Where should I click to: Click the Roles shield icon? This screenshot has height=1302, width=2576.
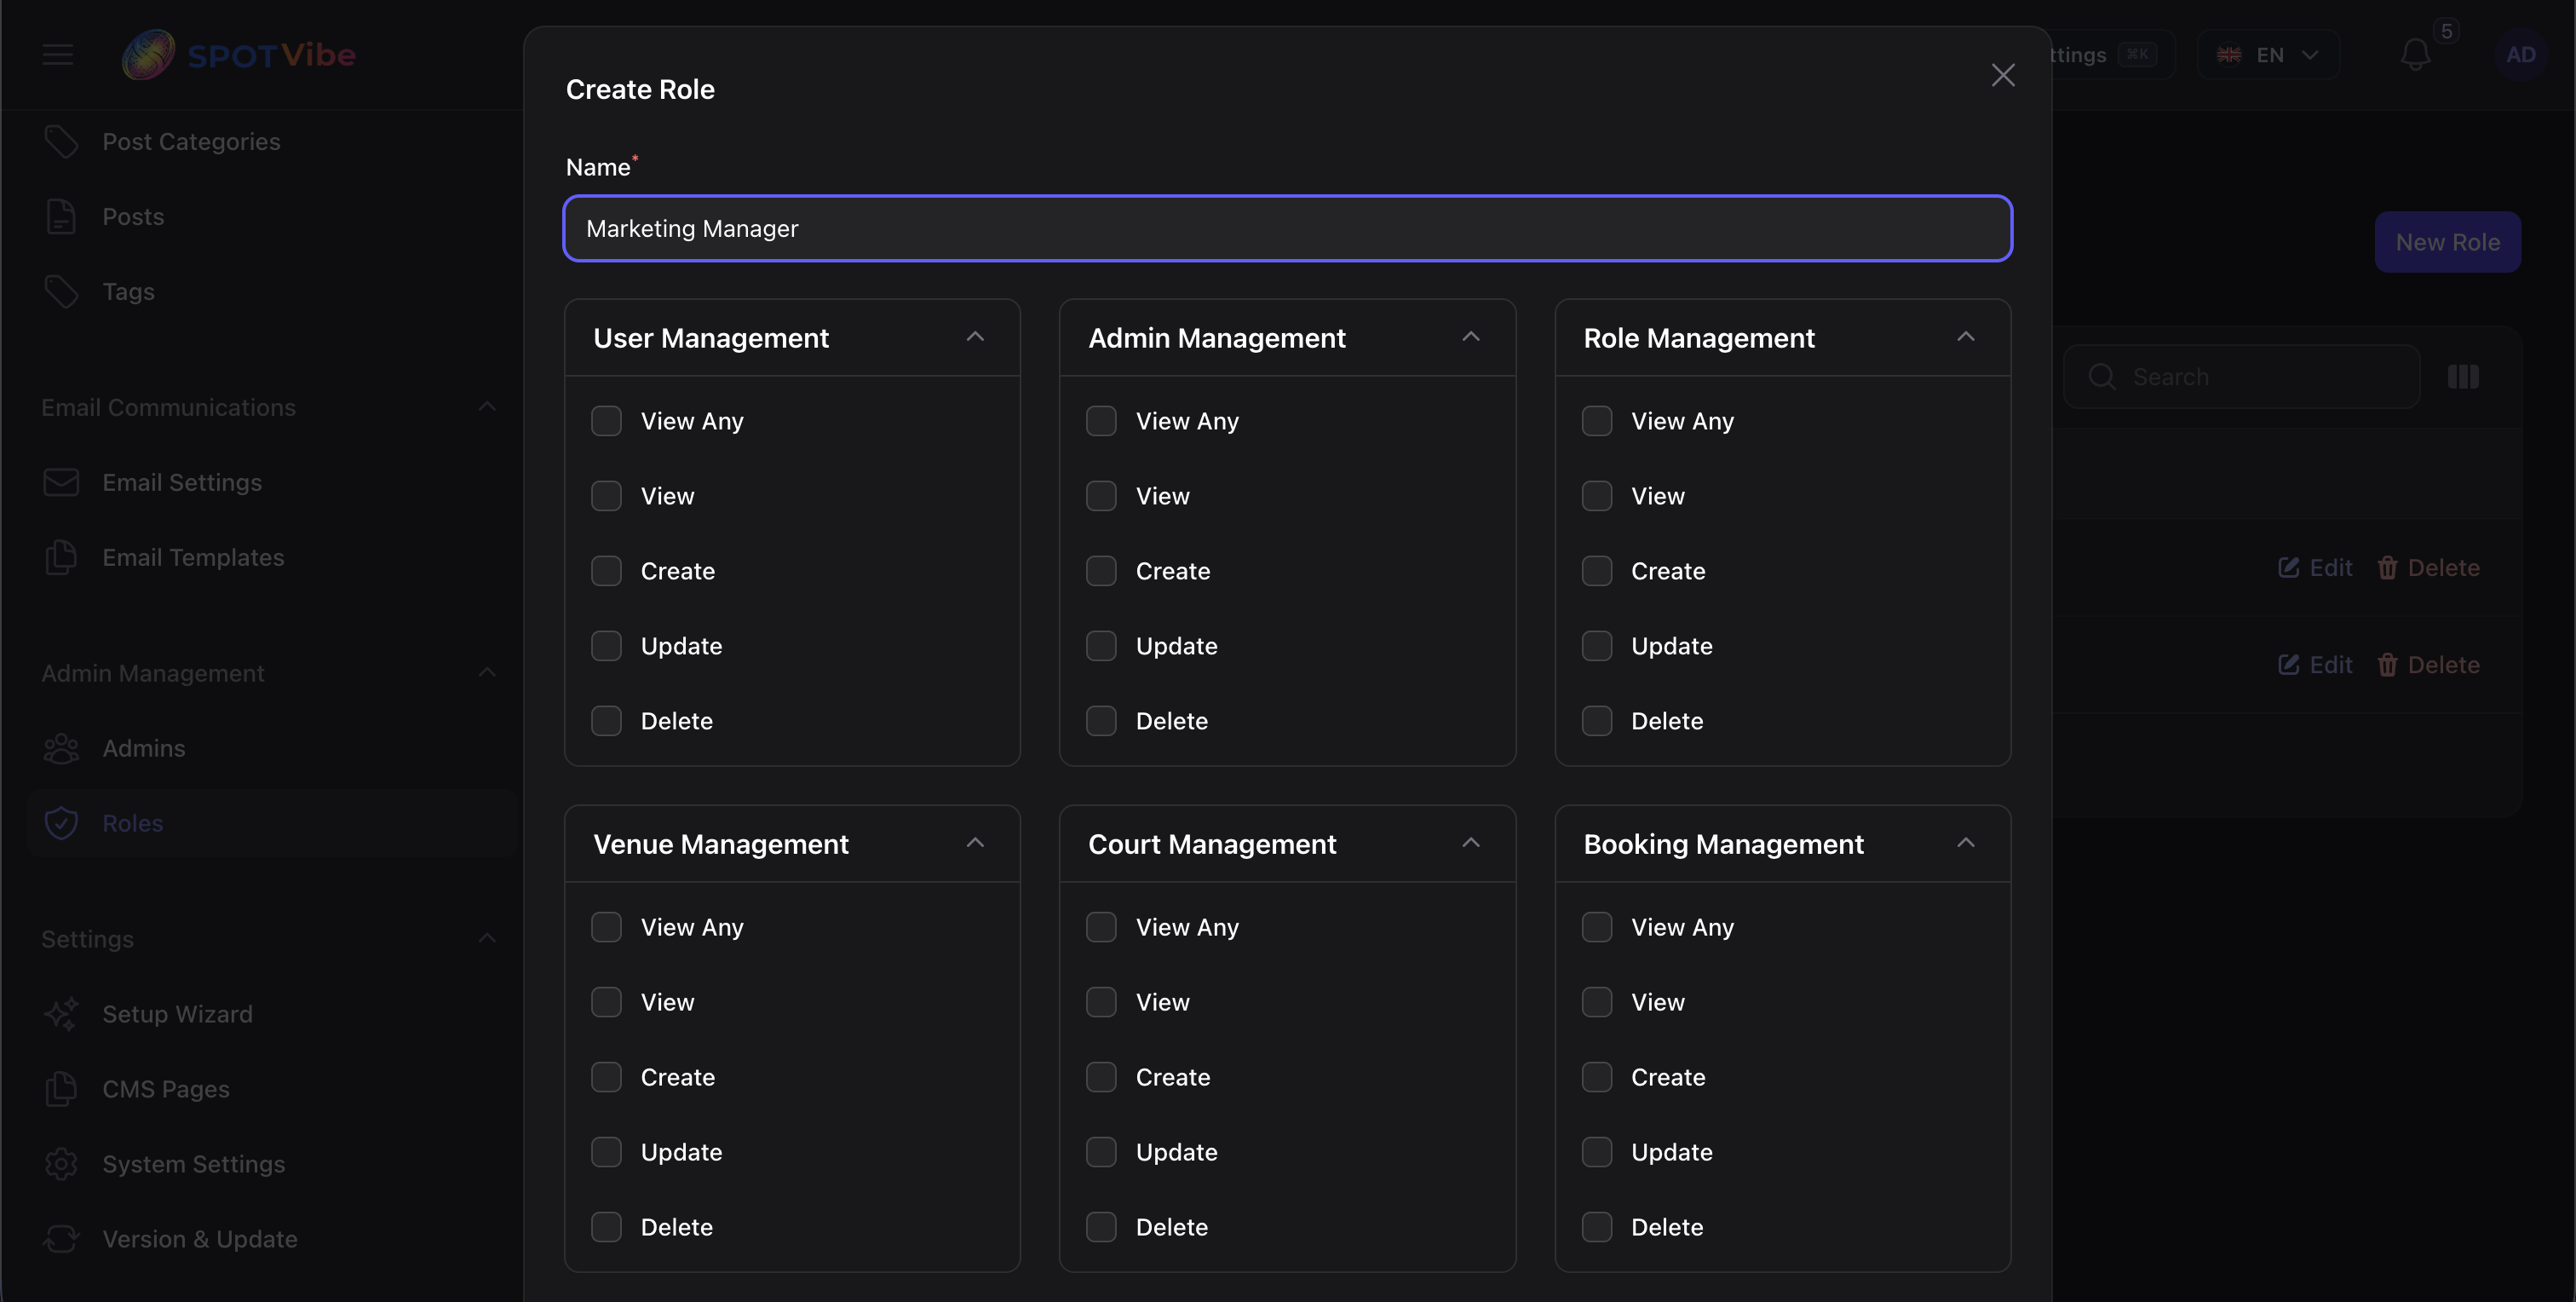pos(61,824)
